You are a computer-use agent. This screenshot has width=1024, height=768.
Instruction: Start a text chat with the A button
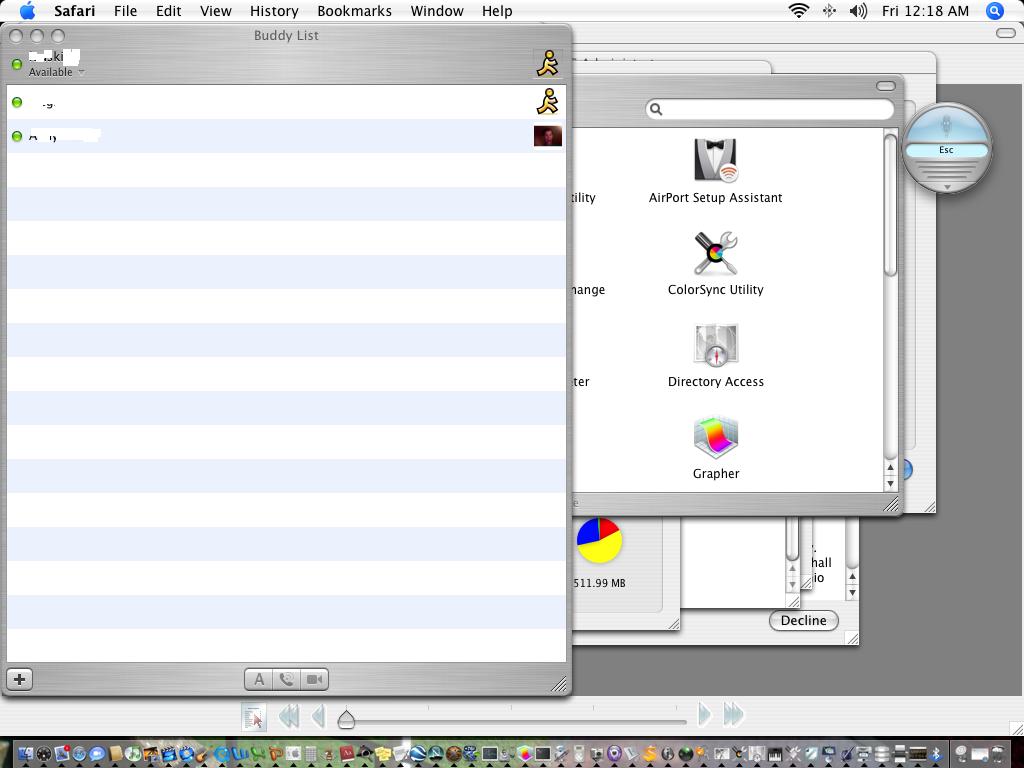click(259, 679)
